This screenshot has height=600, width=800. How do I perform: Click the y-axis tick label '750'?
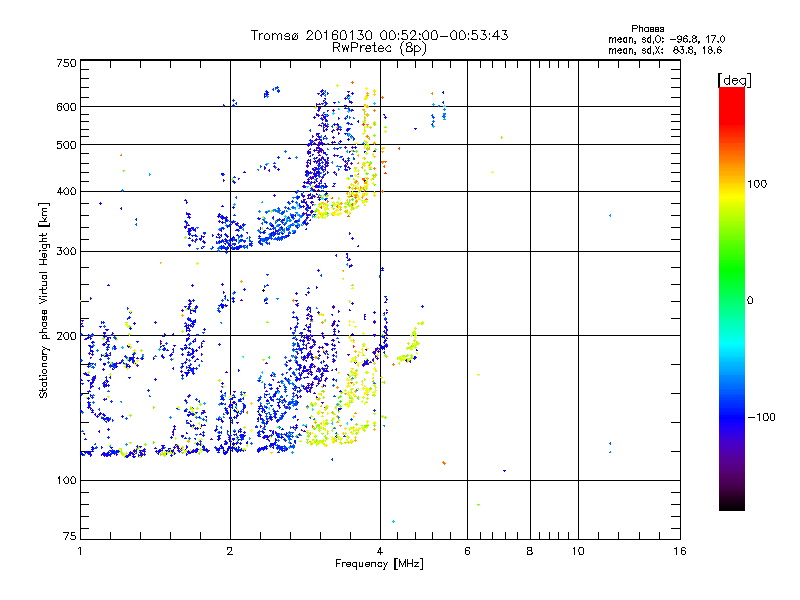coord(66,63)
